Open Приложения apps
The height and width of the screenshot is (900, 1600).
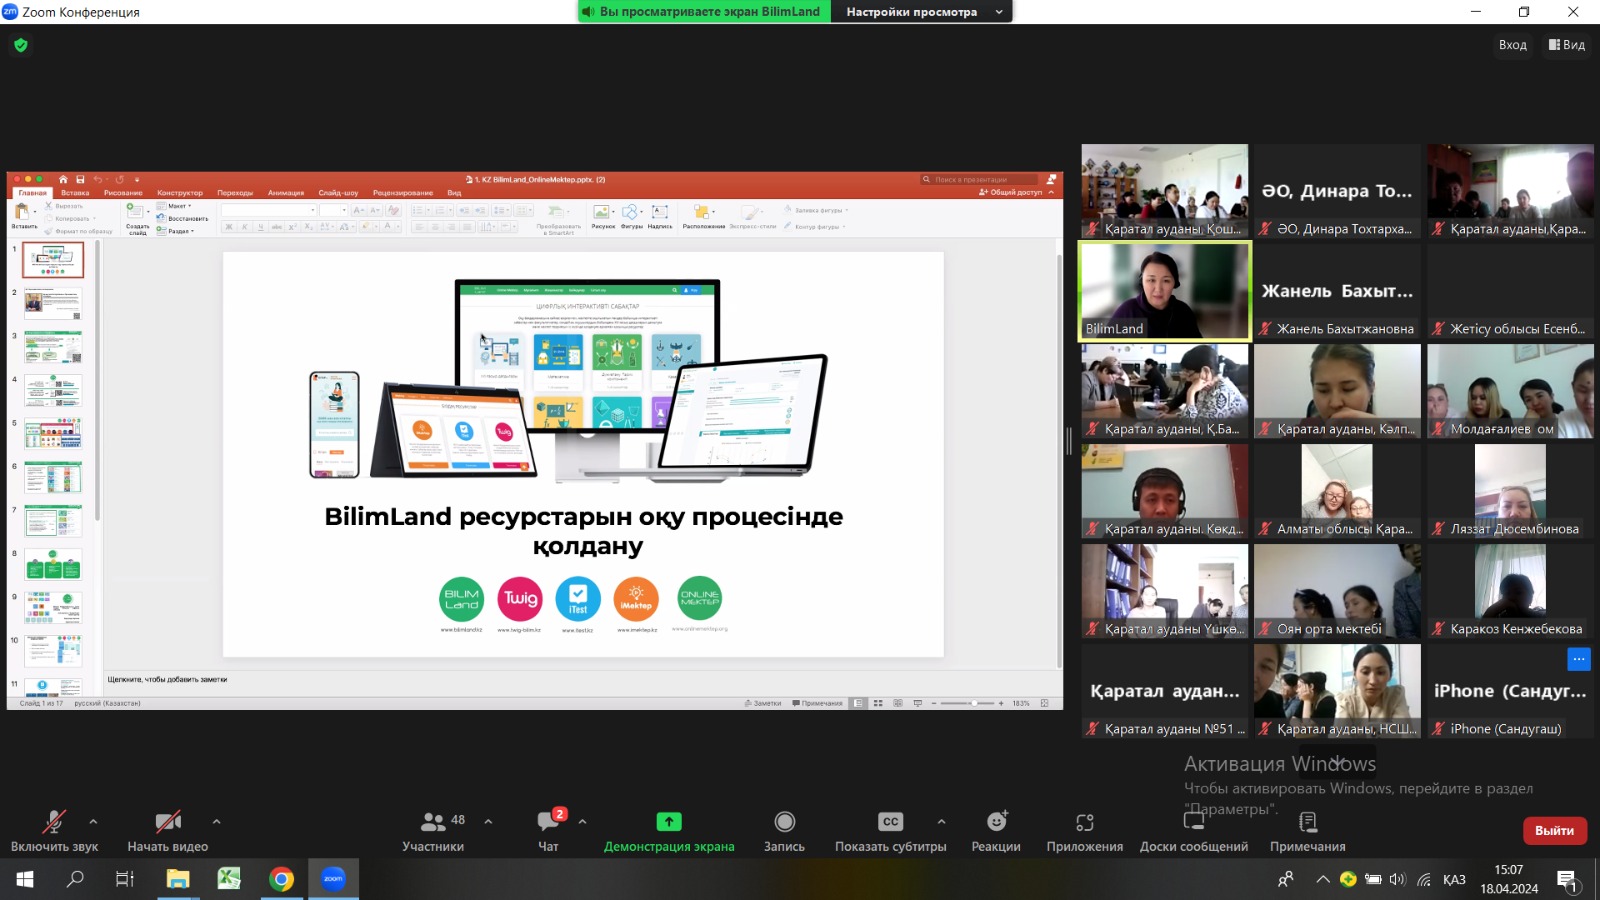coord(1085,831)
